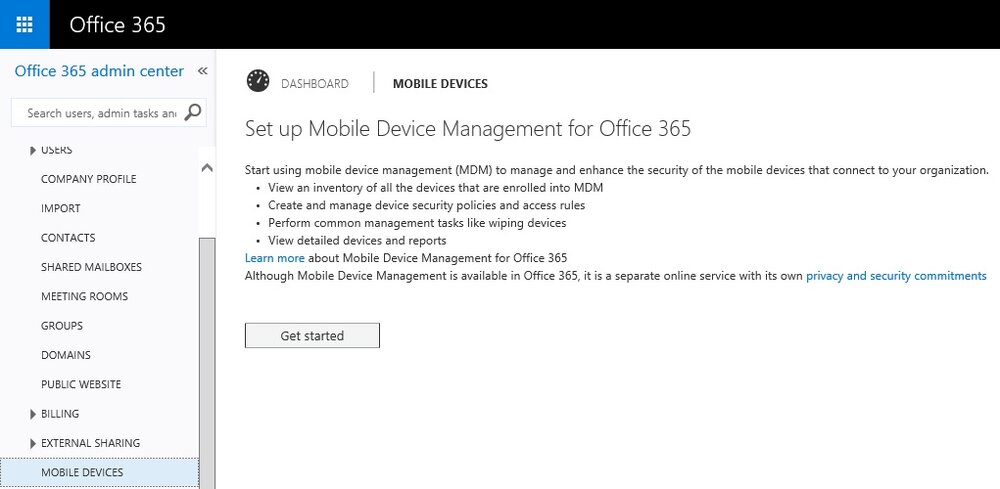This screenshot has height=489, width=1000.
Task: Expand the USERS tree section
Action: (33, 150)
